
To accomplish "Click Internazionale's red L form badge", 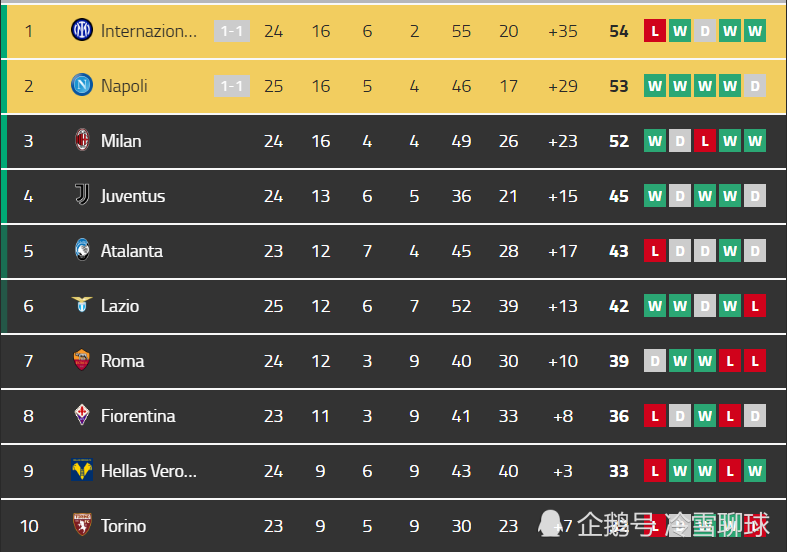I will 654,31.
